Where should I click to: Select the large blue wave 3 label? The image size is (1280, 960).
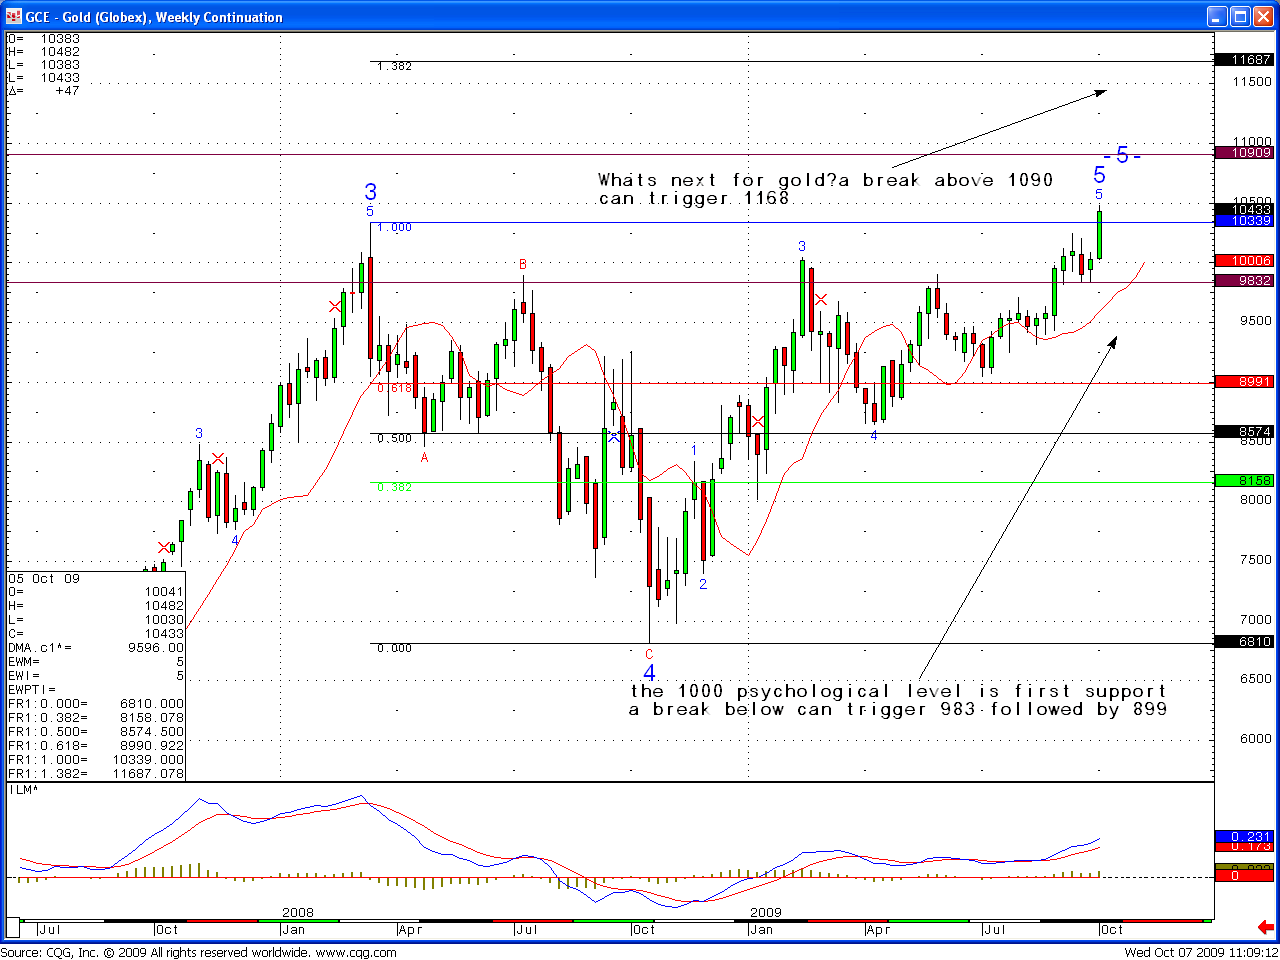pyautogui.click(x=371, y=192)
